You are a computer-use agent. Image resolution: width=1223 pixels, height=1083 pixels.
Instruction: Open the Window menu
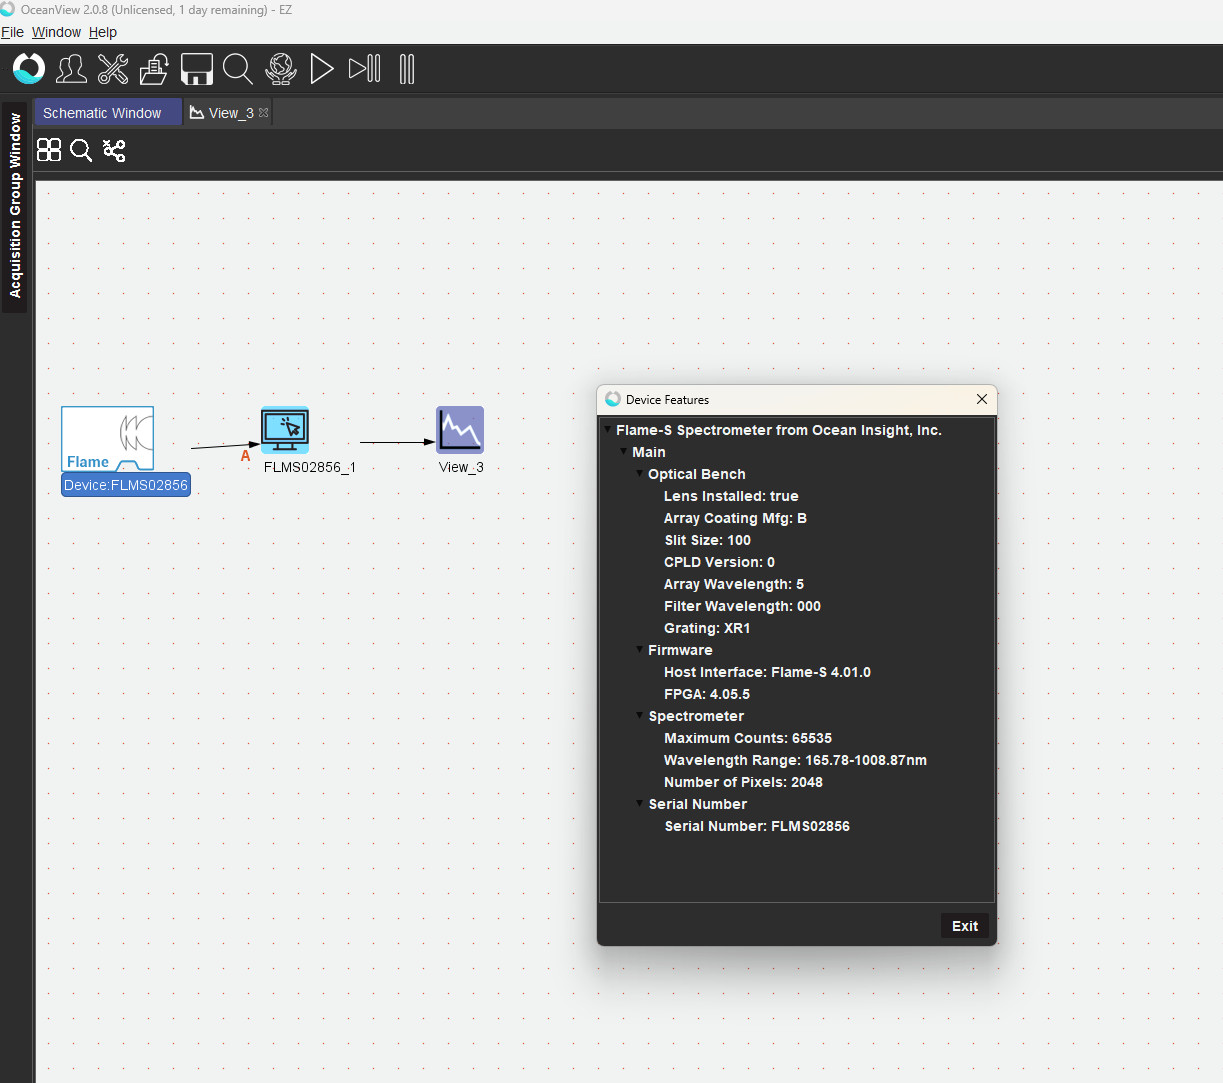pyautogui.click(x=56, y=32)
